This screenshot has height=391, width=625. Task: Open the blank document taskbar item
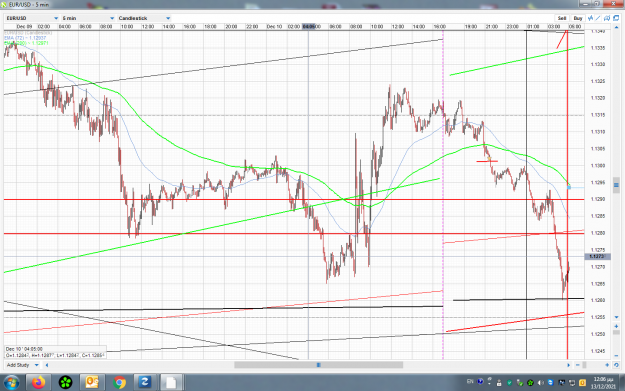click(x=171, y=383)
